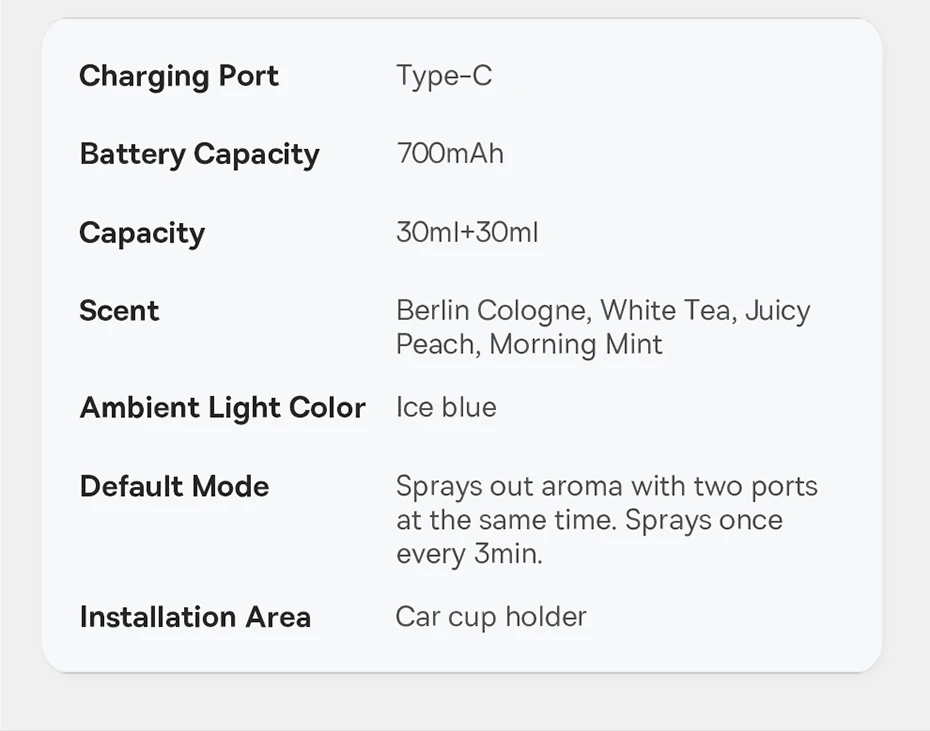Click the Default Mode label

[174, 487]
